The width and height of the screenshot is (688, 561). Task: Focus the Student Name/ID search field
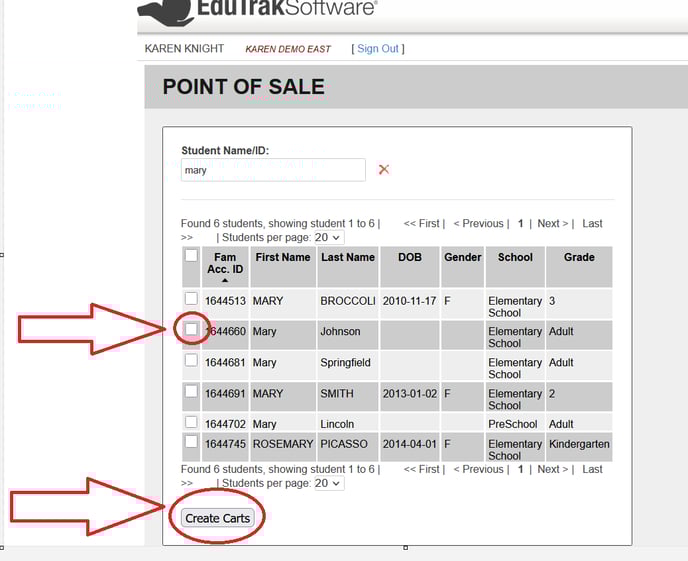273,170
